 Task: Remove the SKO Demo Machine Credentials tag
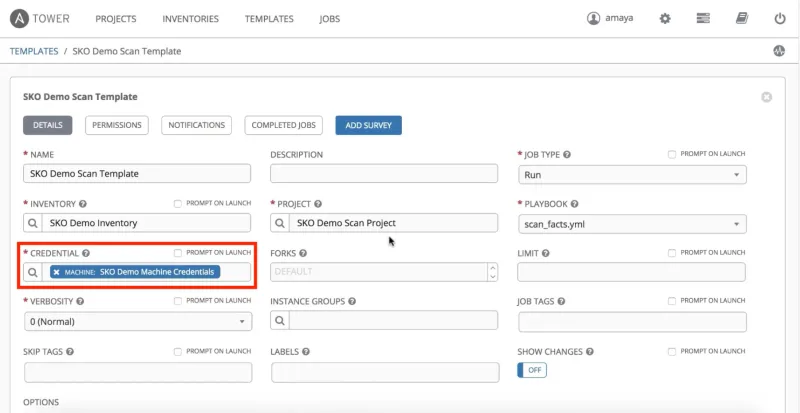tap(56, 272)
